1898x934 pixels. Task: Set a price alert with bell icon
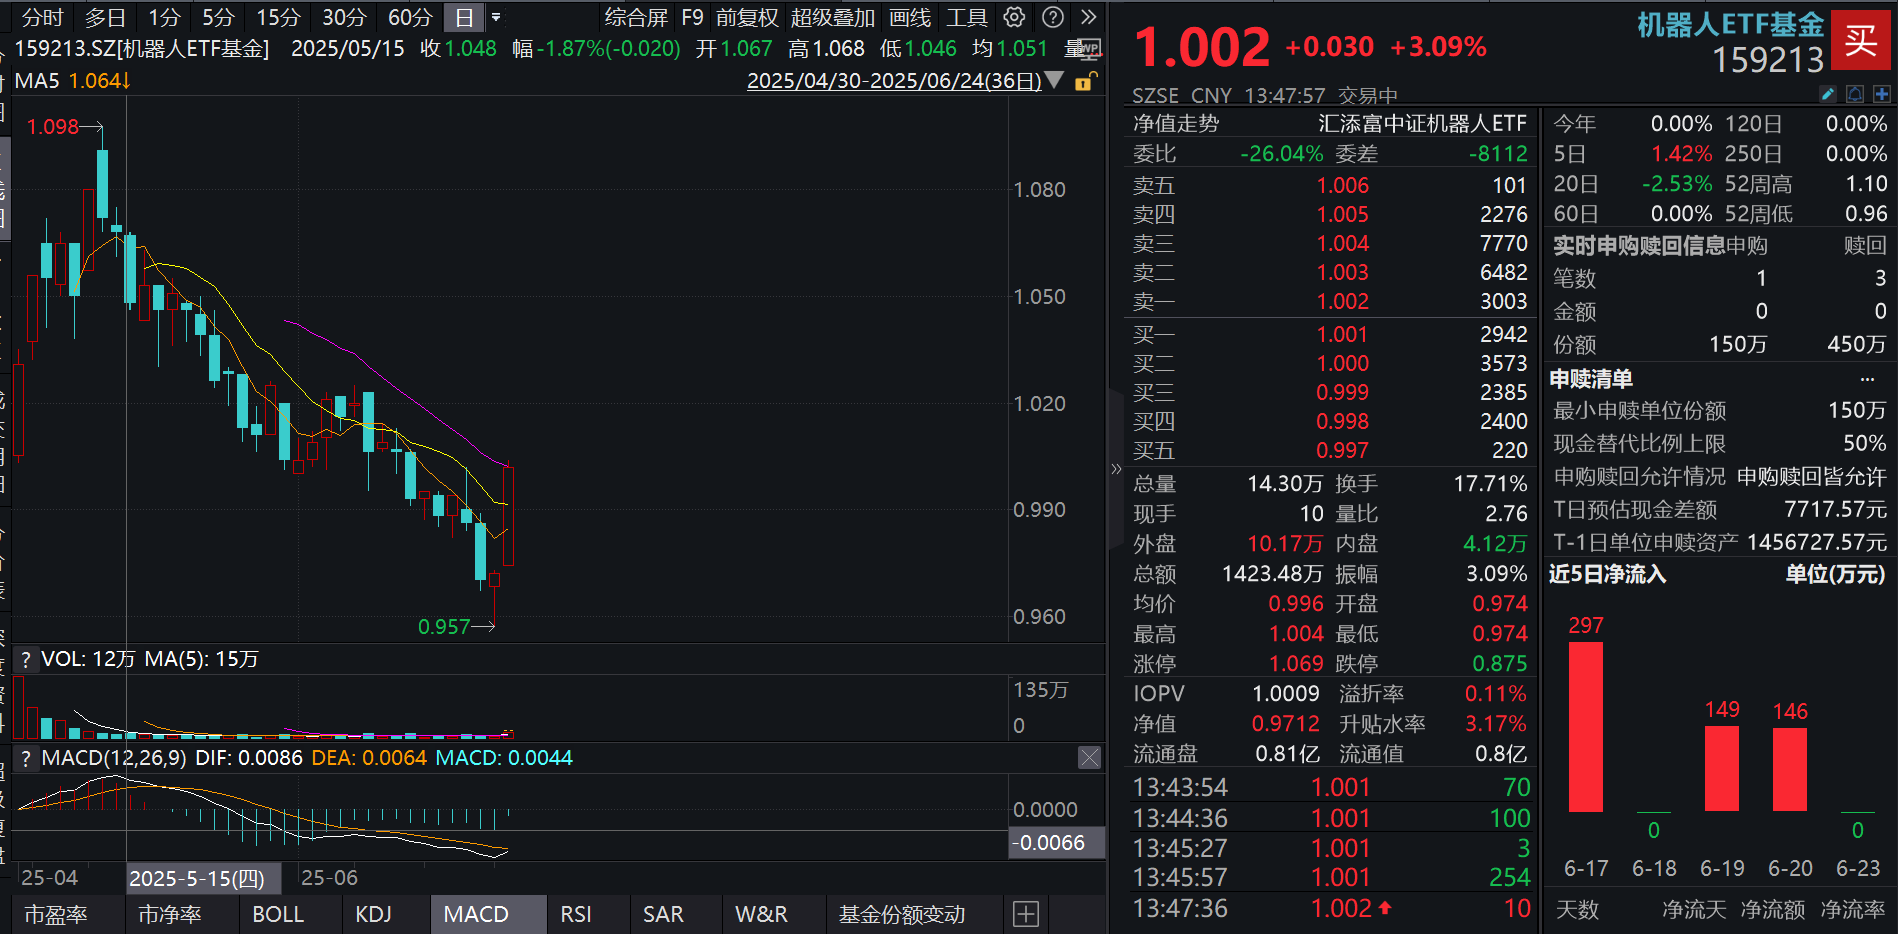point(1855,94)
